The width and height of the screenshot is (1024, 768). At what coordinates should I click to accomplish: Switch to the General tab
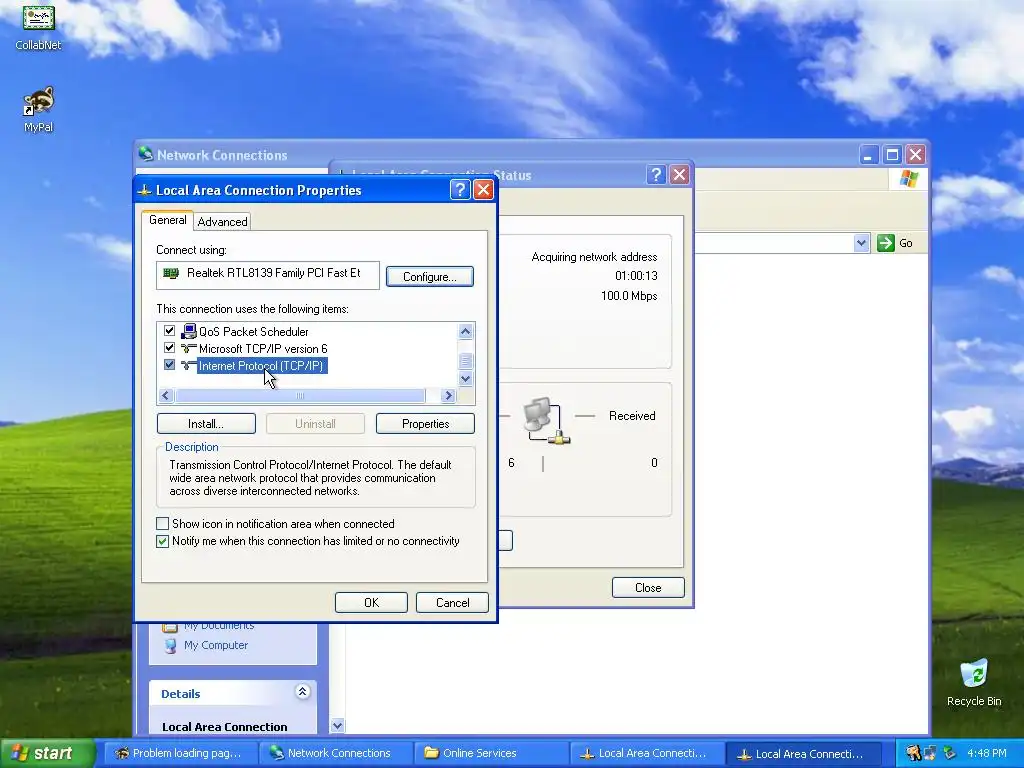point(168,220)
